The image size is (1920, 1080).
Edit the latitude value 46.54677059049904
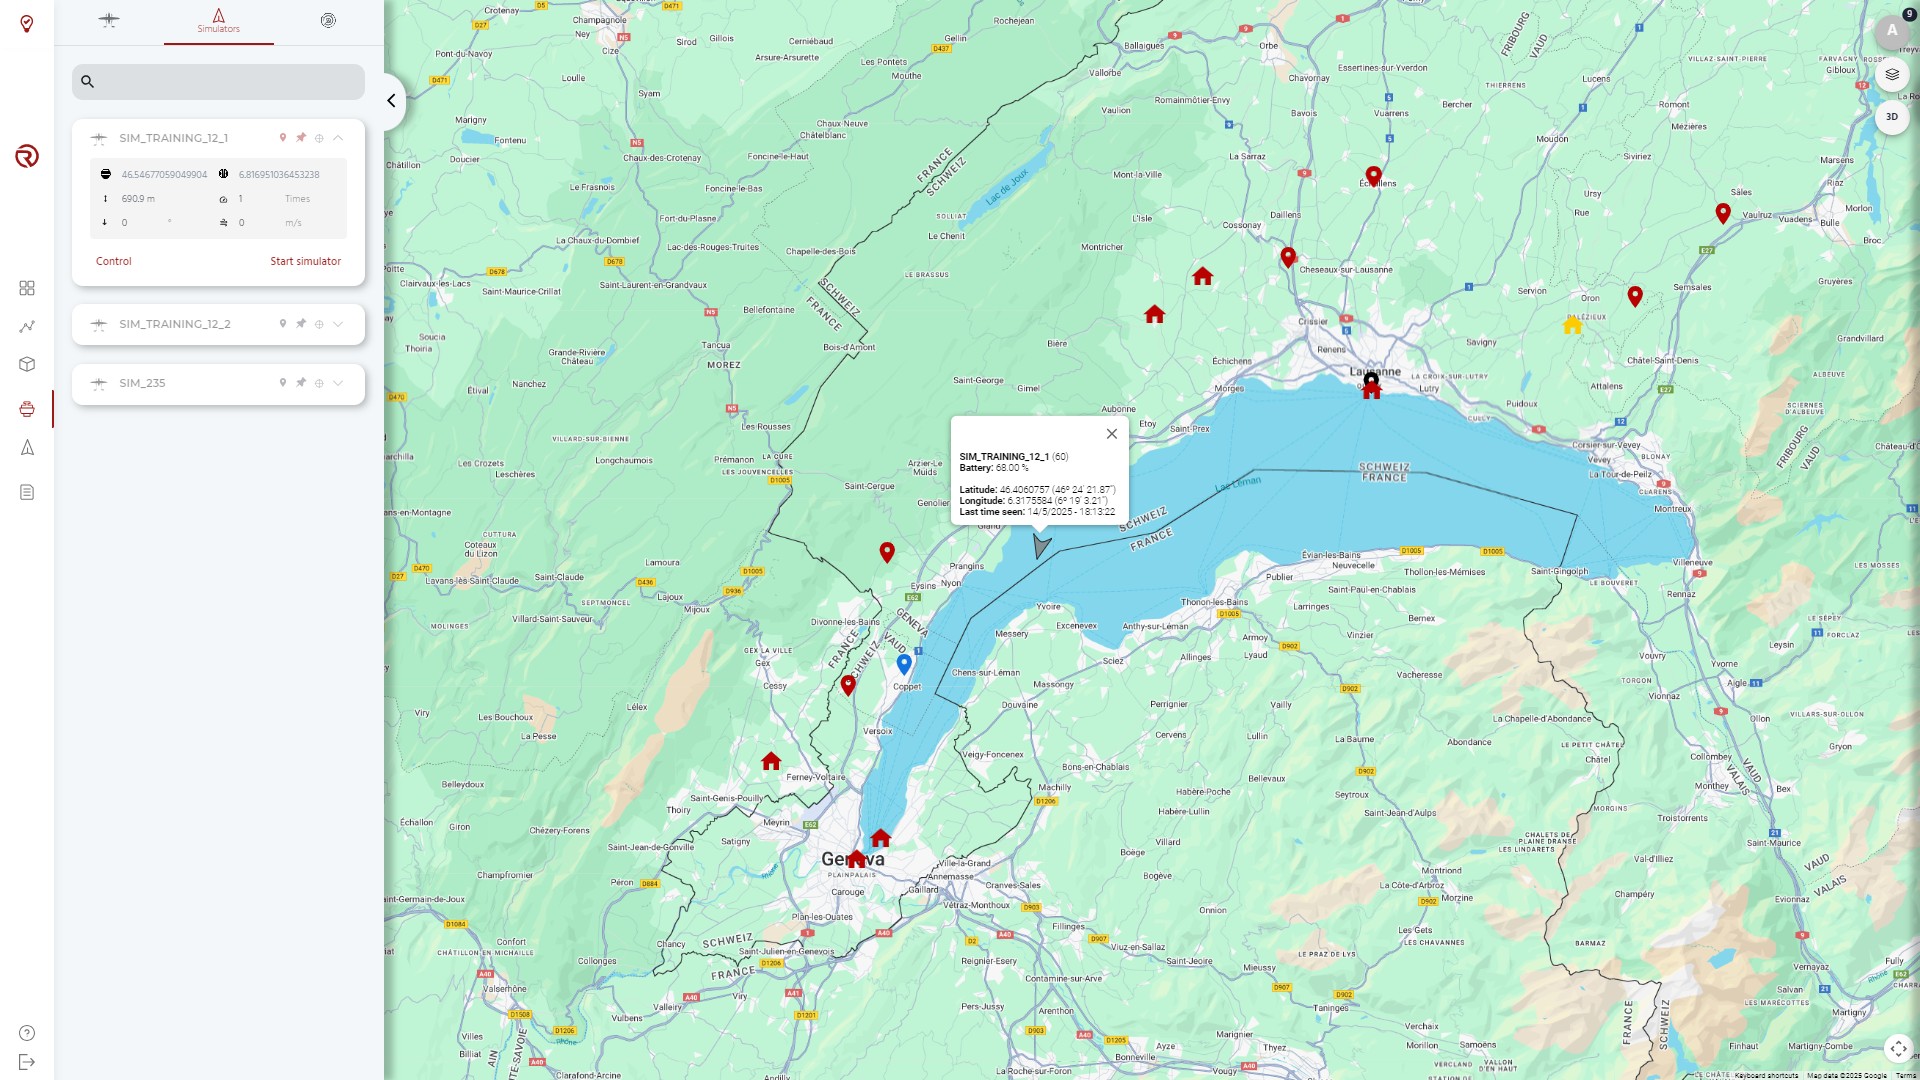[164, 174]
